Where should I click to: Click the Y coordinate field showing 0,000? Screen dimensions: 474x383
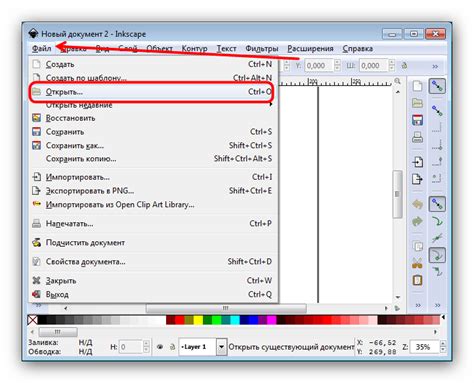(319, 65)
